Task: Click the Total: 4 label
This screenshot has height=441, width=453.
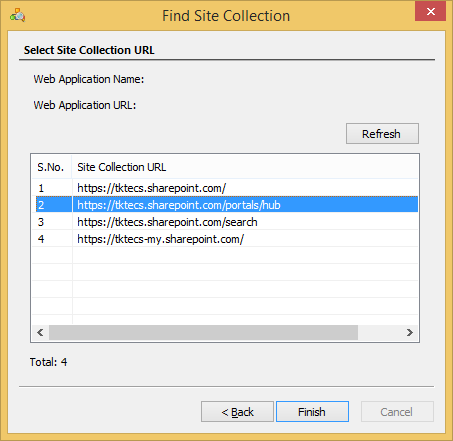Action: pyautogui.click(x=48, y=362)
